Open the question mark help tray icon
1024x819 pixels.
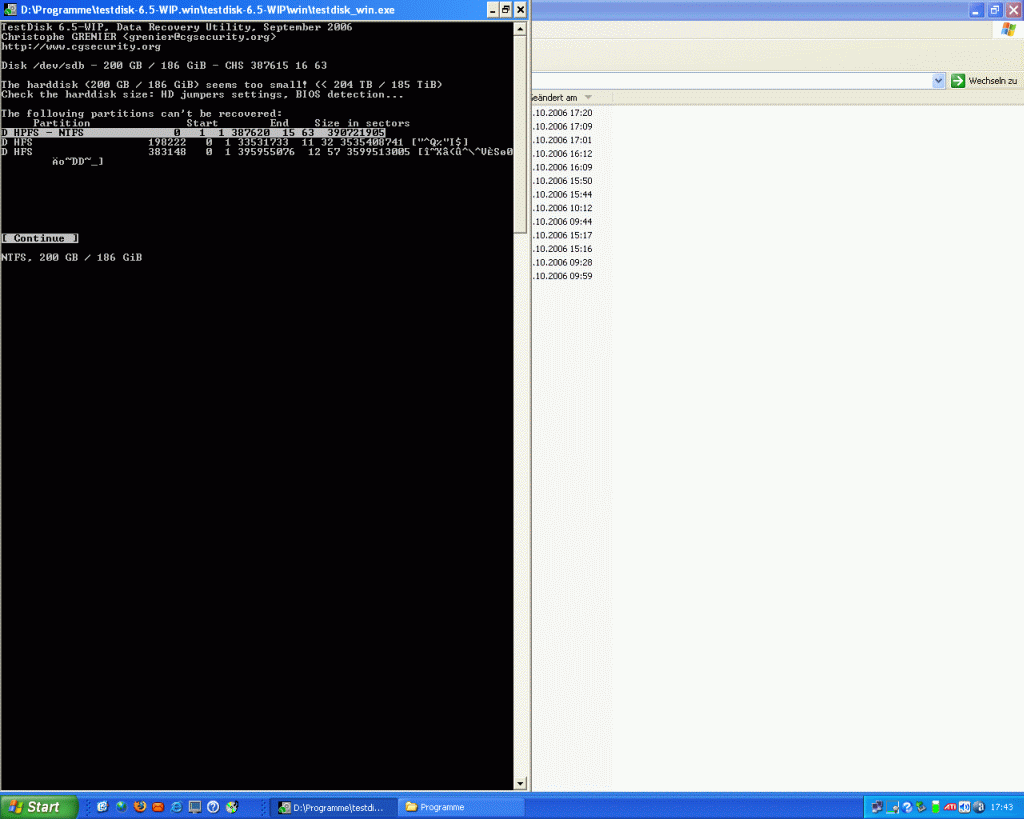(906, 807)
